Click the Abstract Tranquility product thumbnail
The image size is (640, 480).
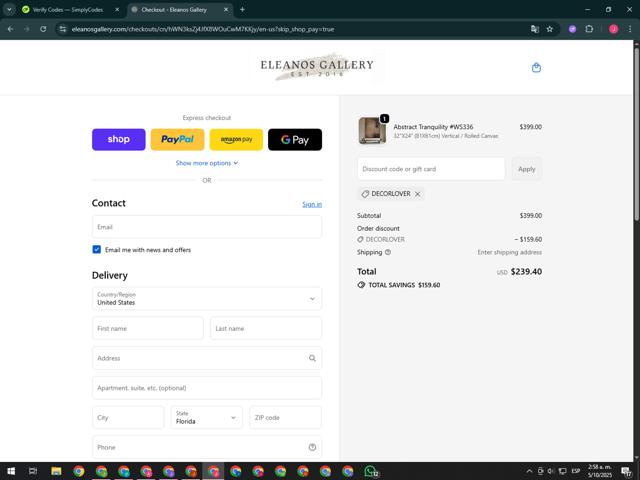pyautogui.click(x=372, y=131)
